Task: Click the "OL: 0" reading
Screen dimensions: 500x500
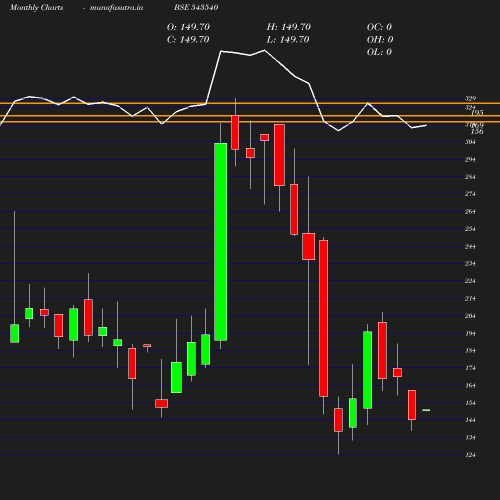Action: (x=379, y=52)
